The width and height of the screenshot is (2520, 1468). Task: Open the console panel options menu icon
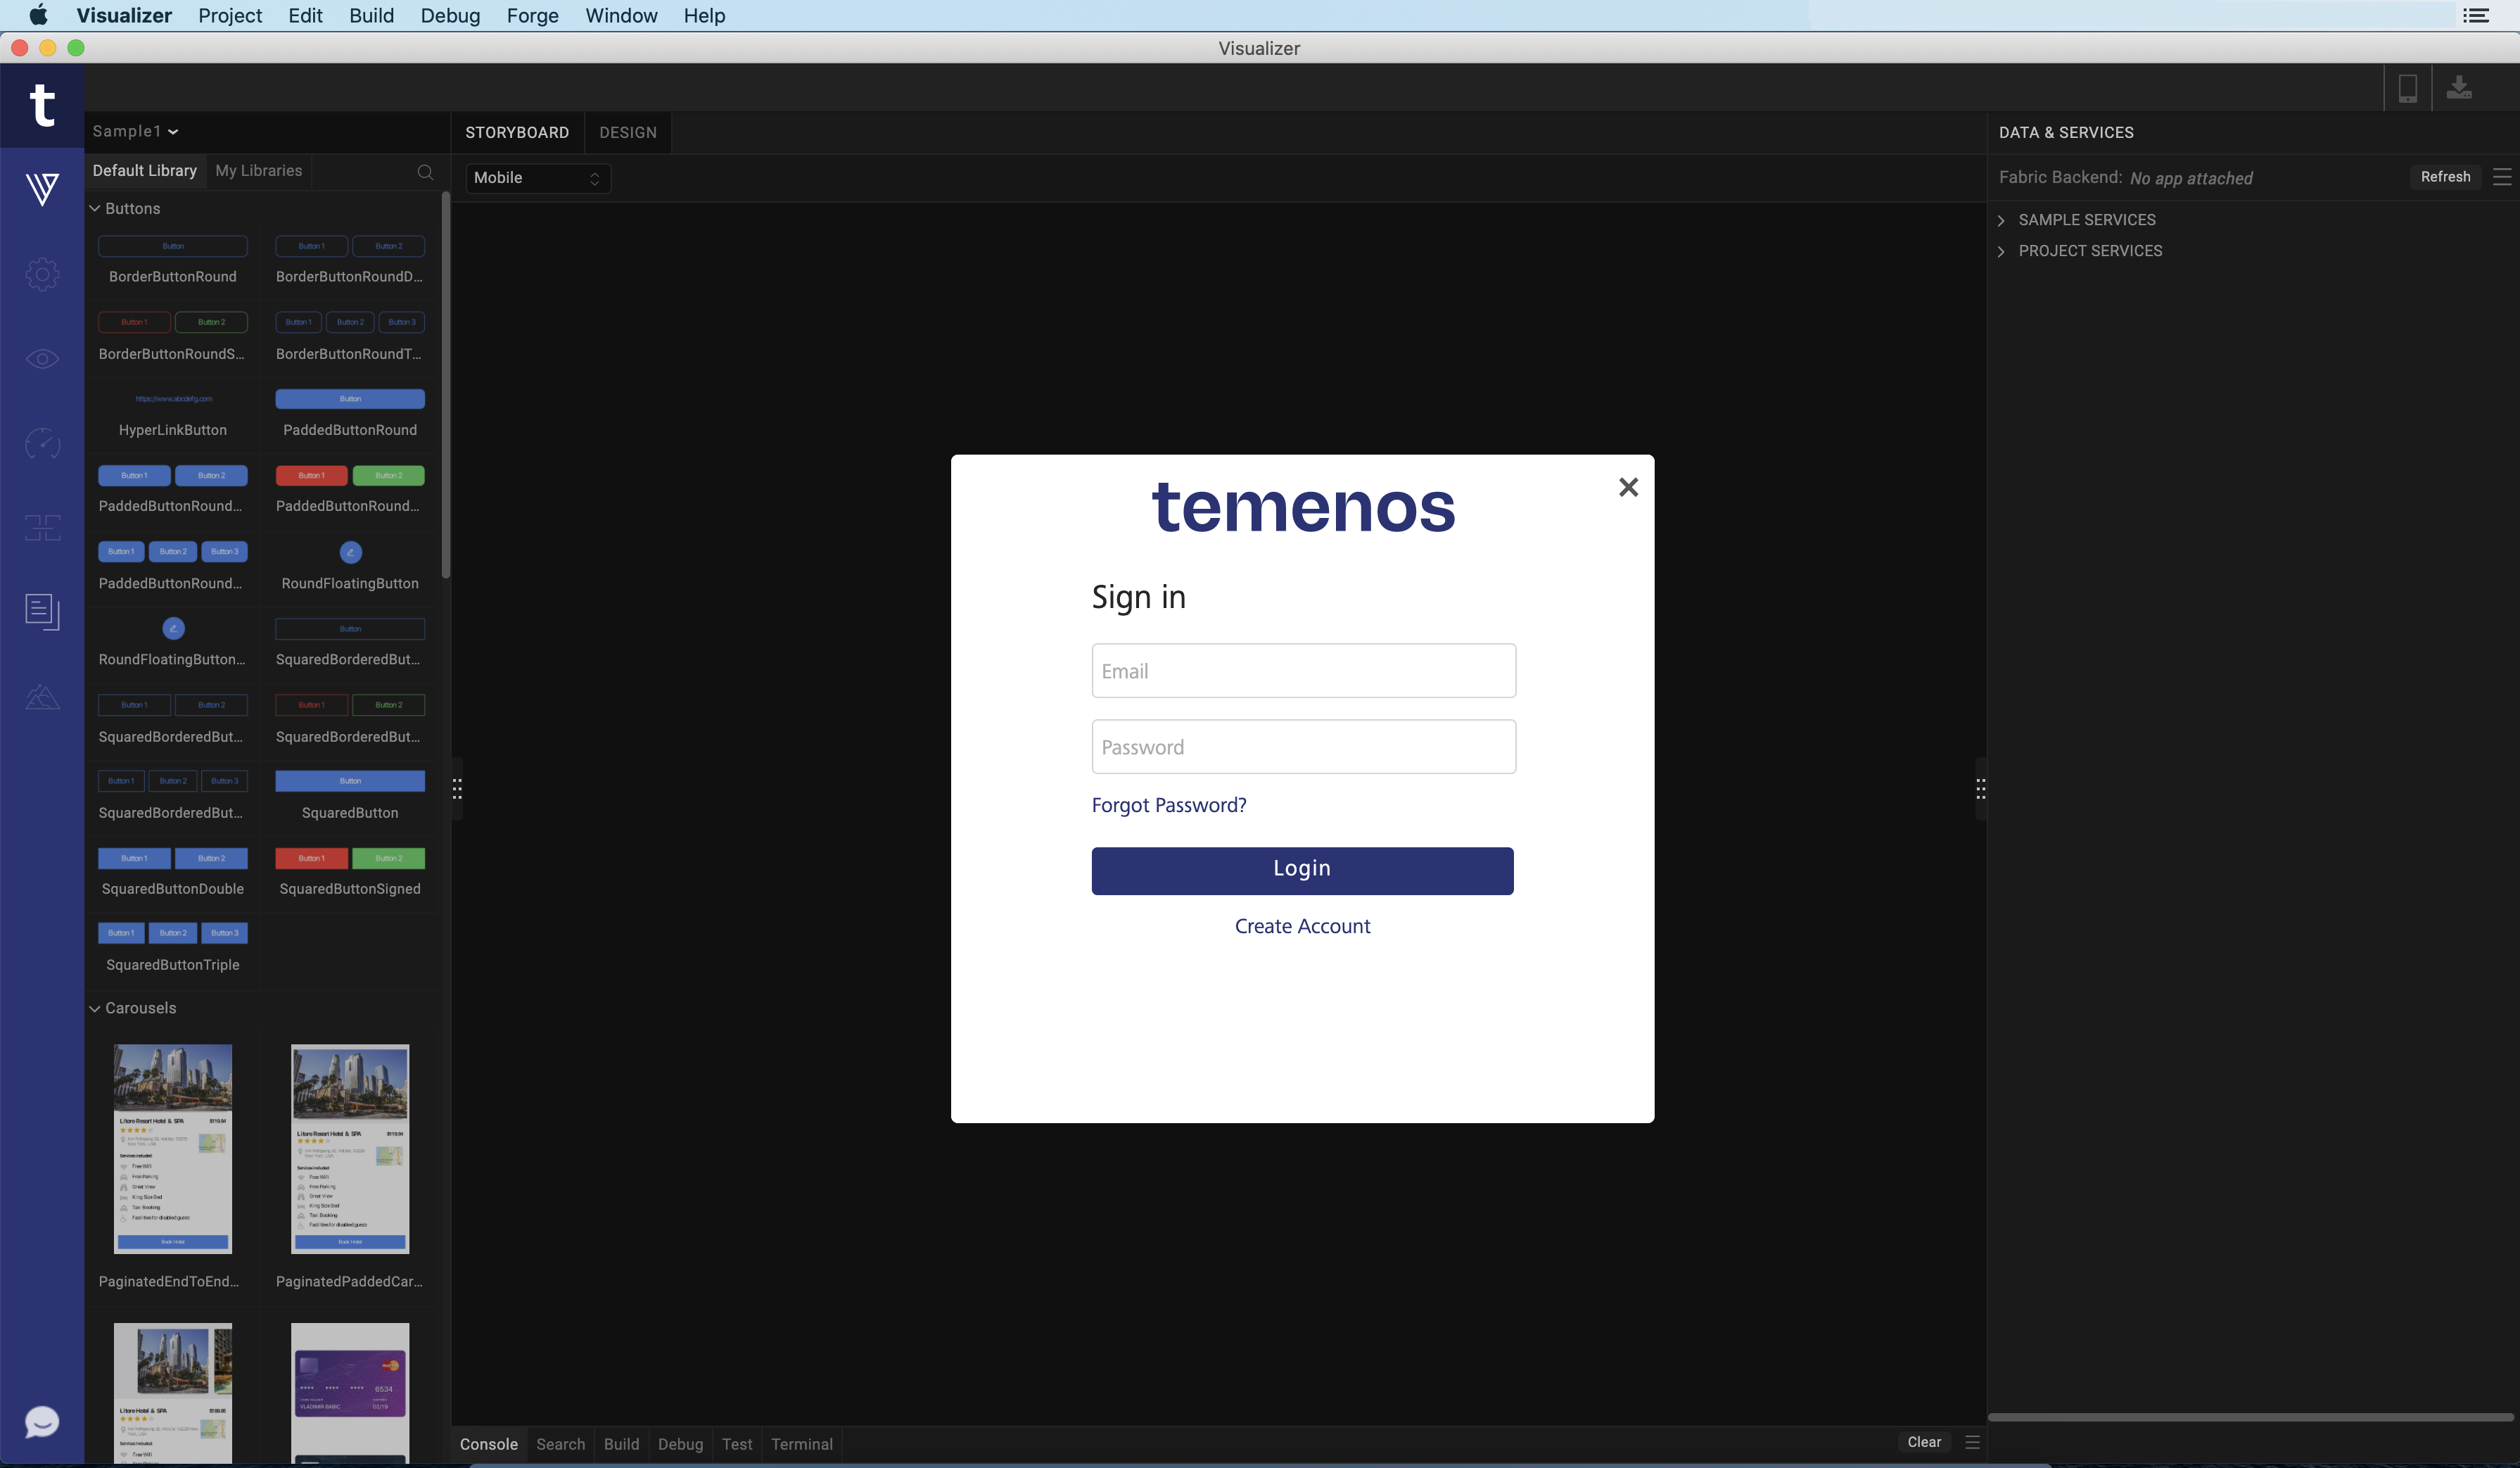pyautogui.click(x=1972, y=1442)
